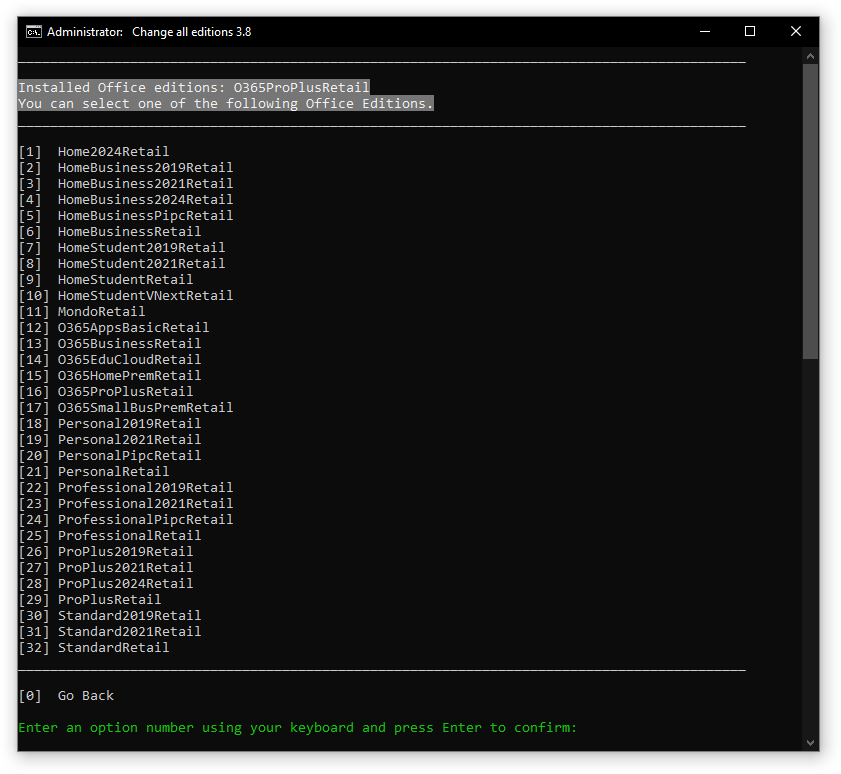The width and height of the screenshot is (841, 774).
Task: Click the Enter an option number prompt
Action: click(297, 728)
